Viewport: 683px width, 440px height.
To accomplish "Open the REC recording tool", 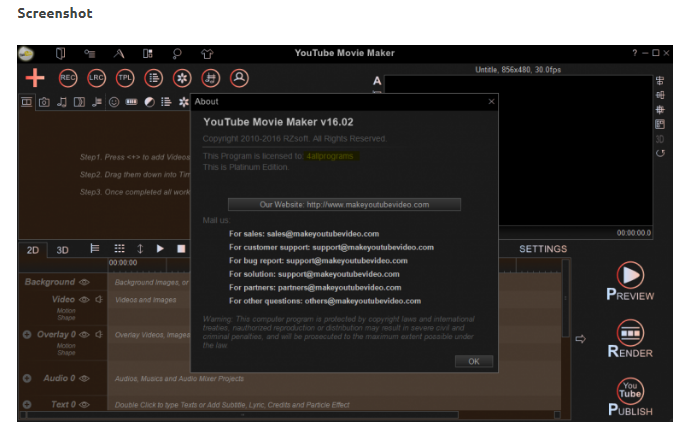I will 68,78.
